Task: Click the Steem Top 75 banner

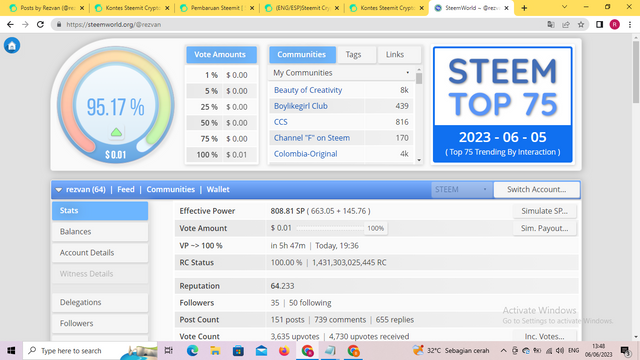Action: (502, 104)
